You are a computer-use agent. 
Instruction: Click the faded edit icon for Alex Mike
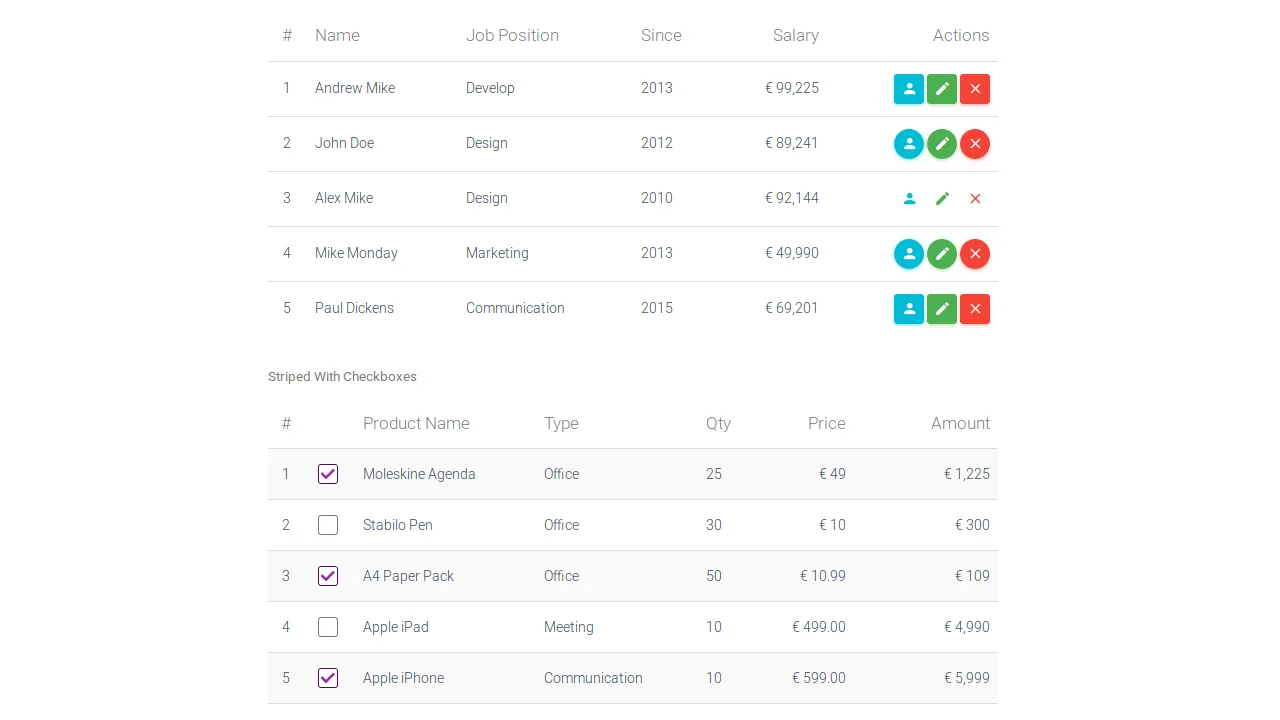tap(941, 198)
